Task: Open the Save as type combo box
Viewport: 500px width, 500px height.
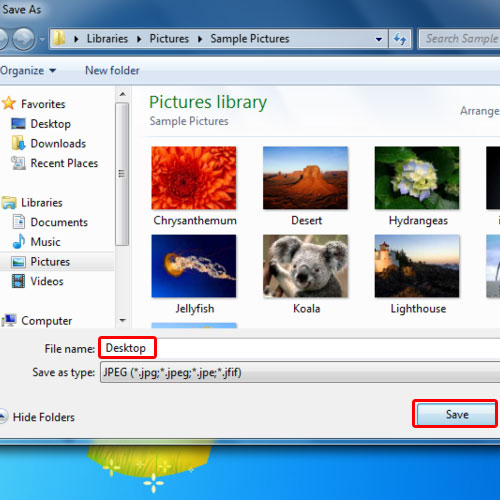Action: (x=300, y=372)
